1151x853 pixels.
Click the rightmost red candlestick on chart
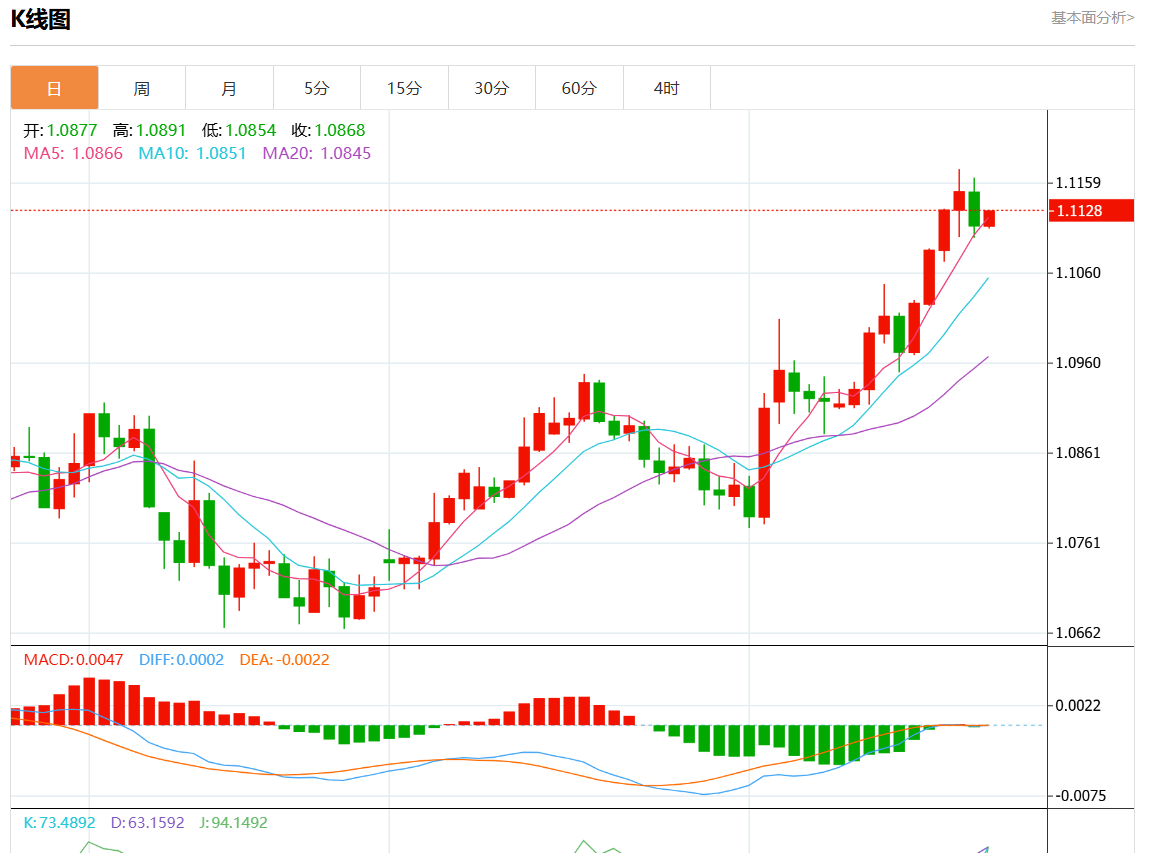click(x=989, y=218)
